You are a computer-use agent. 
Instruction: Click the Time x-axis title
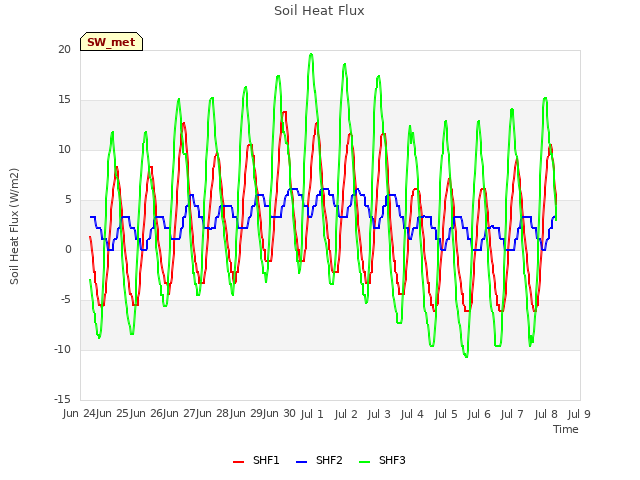[566, 429]
